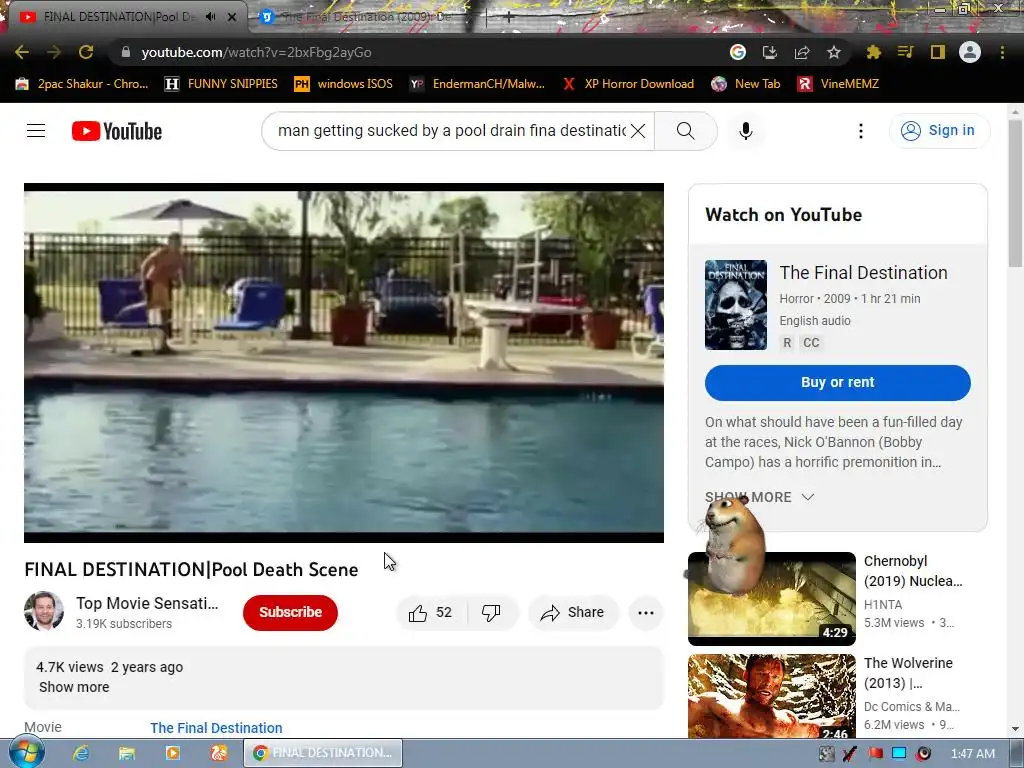Viewport: 1024px width, 768px height.
Task: Submit search with magnifier button
Action: [686, 131]
